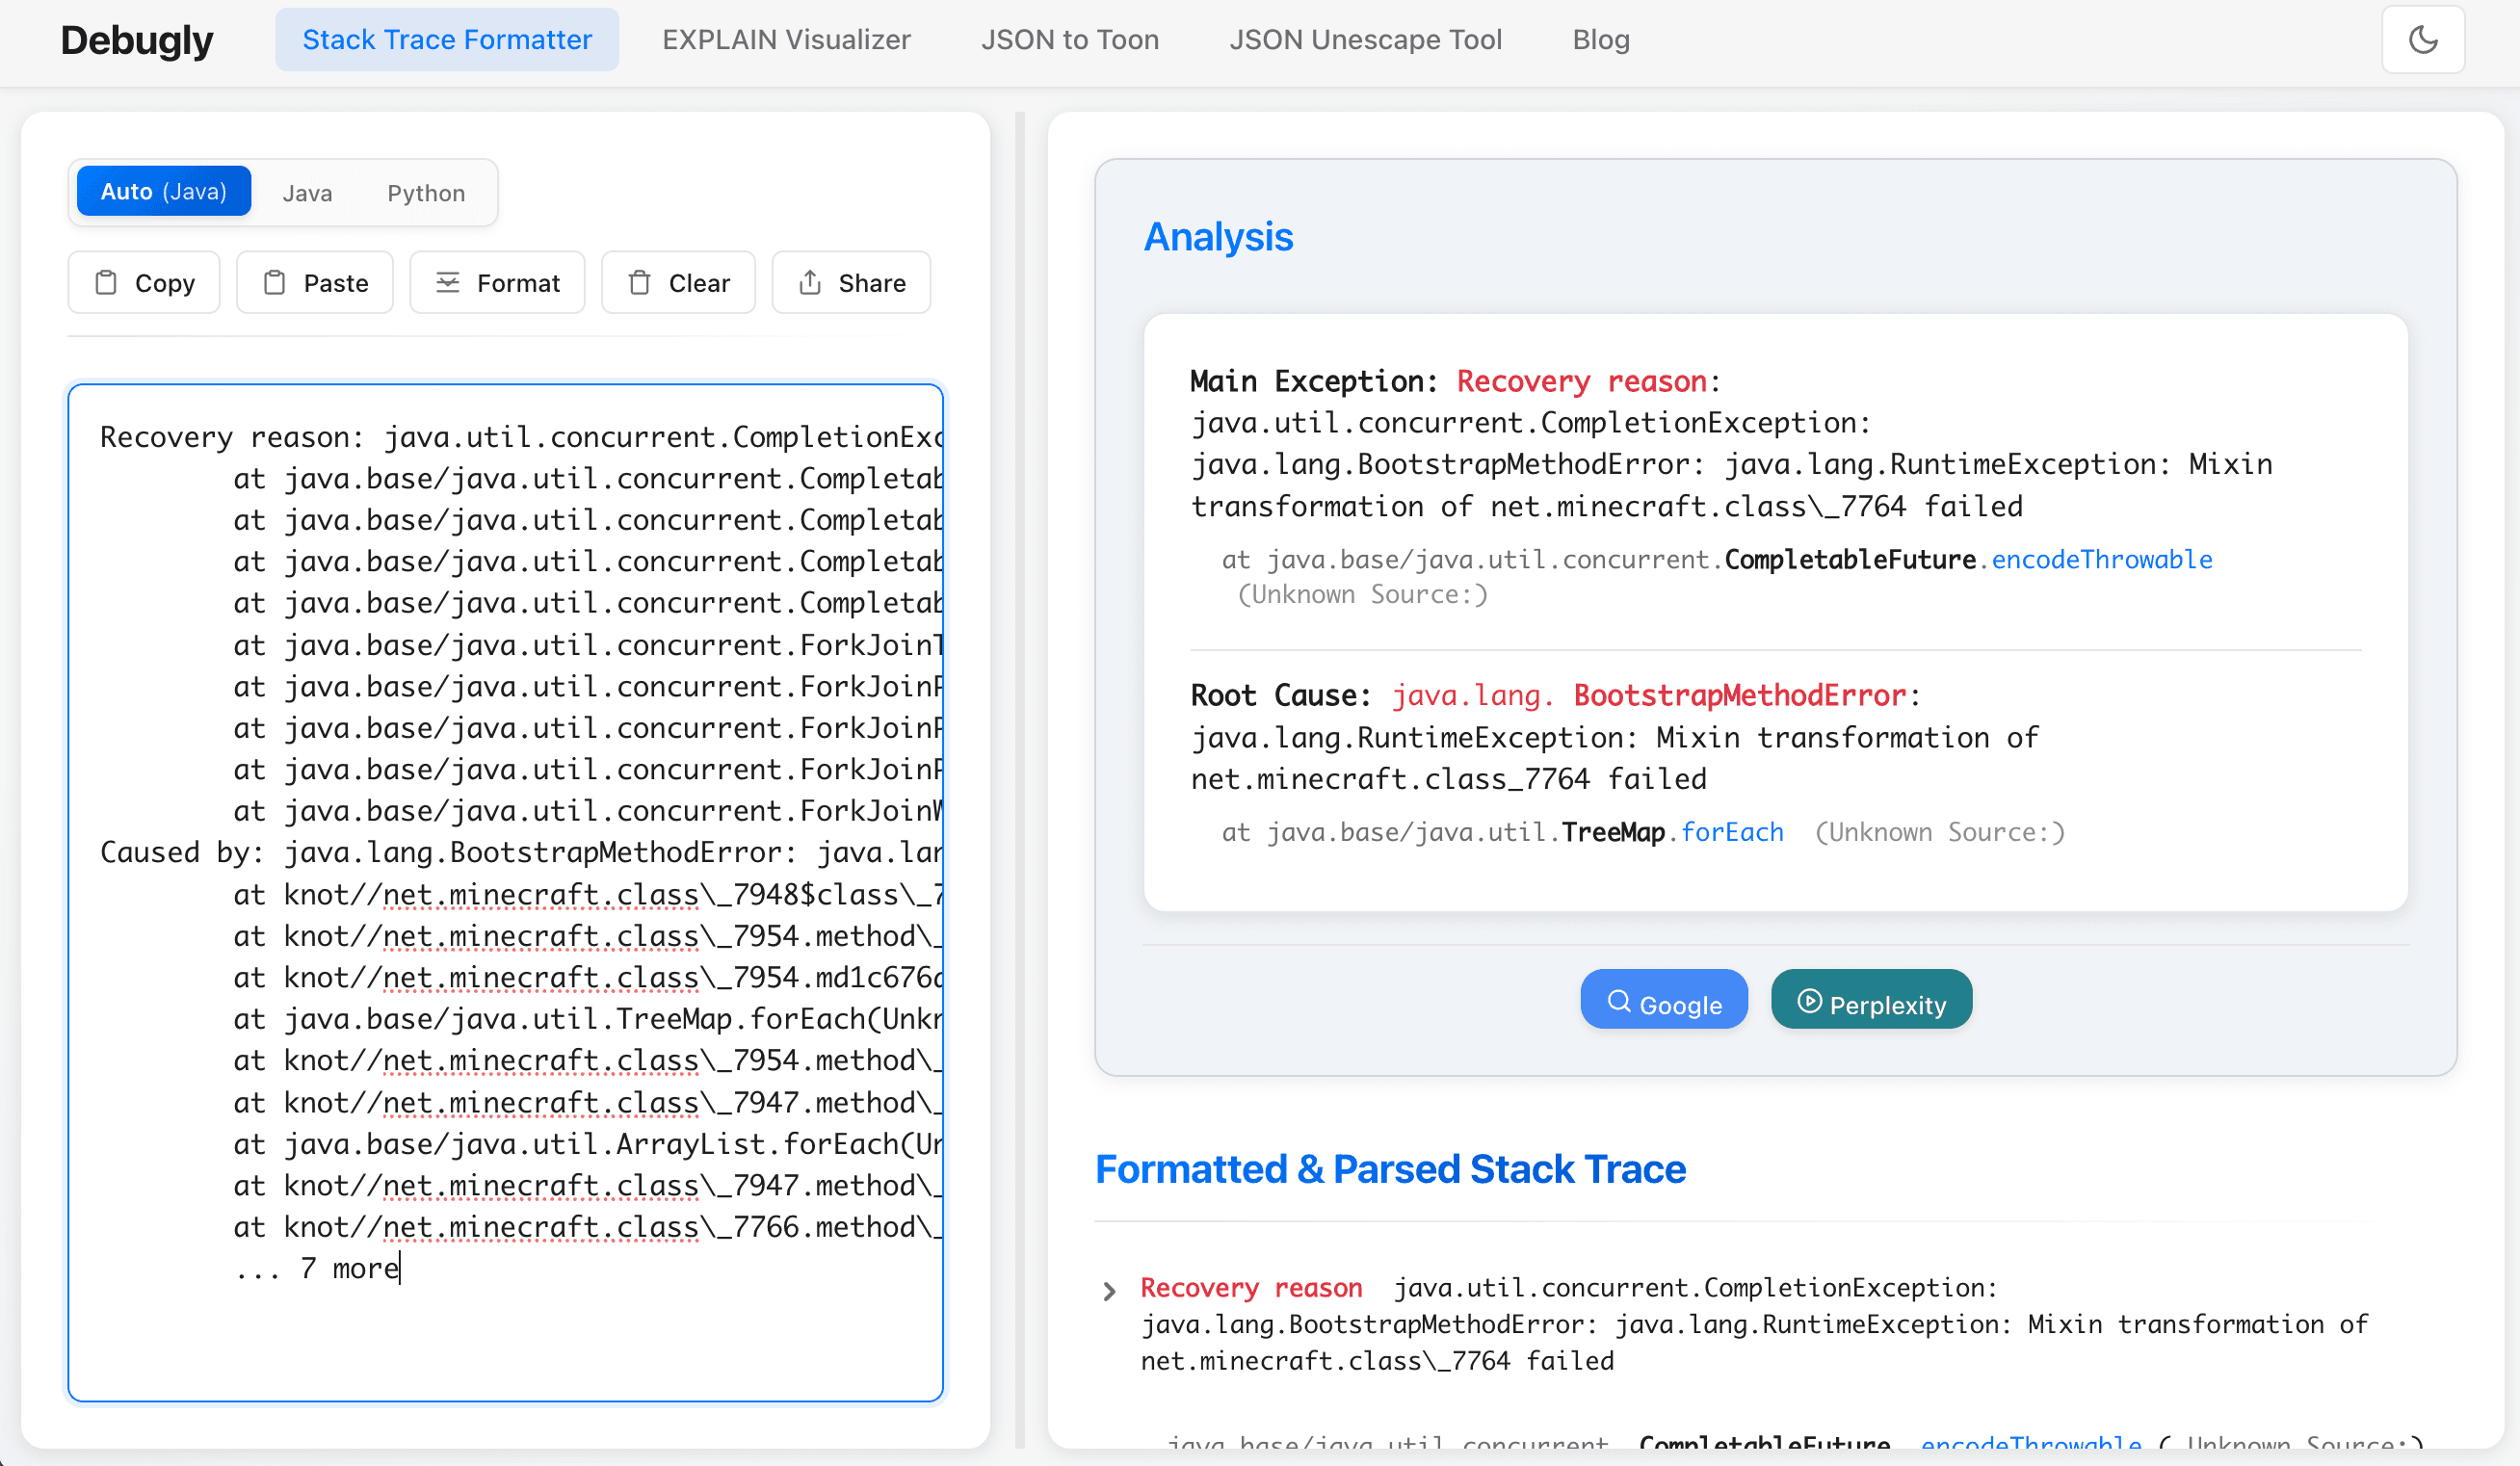The image size is (2520, 1466).
Task: Click the encodeThrowable method link
Action: [x=2103, y=559]
